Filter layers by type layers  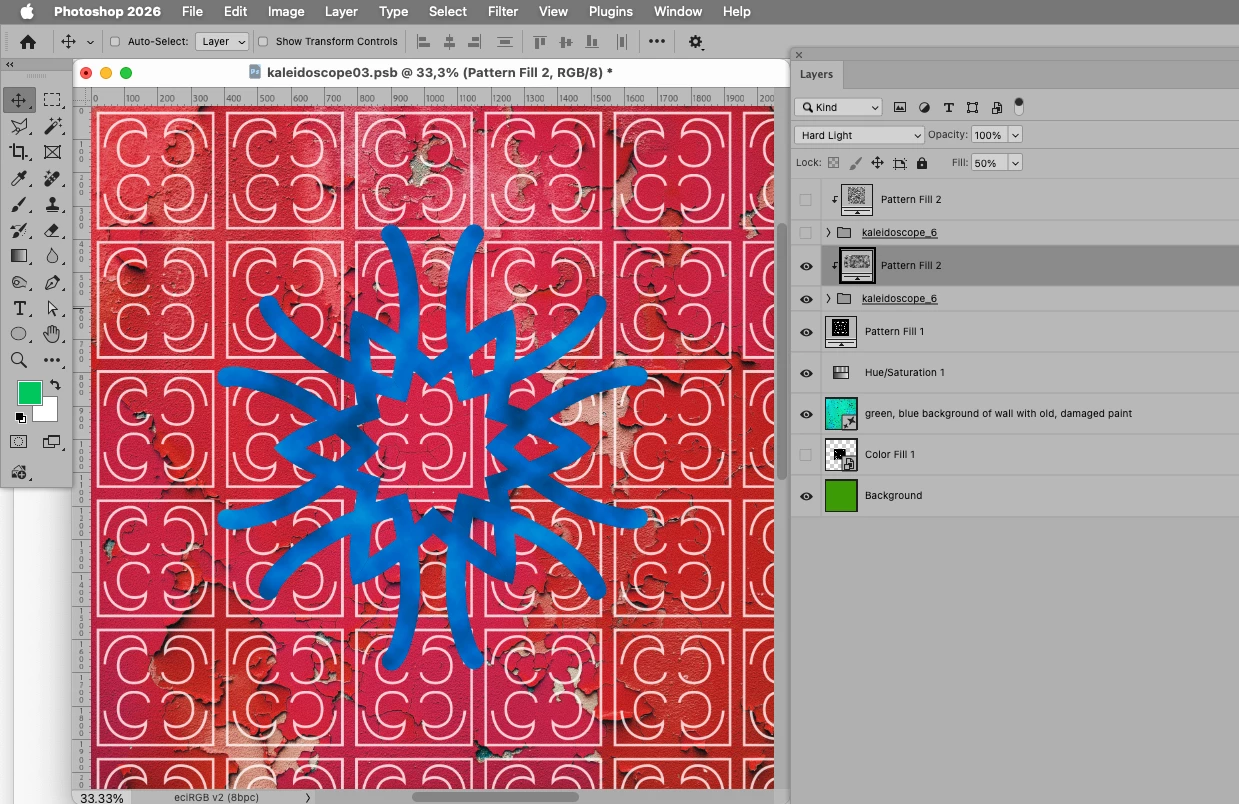pyautogui.click(x=948, y=107)
